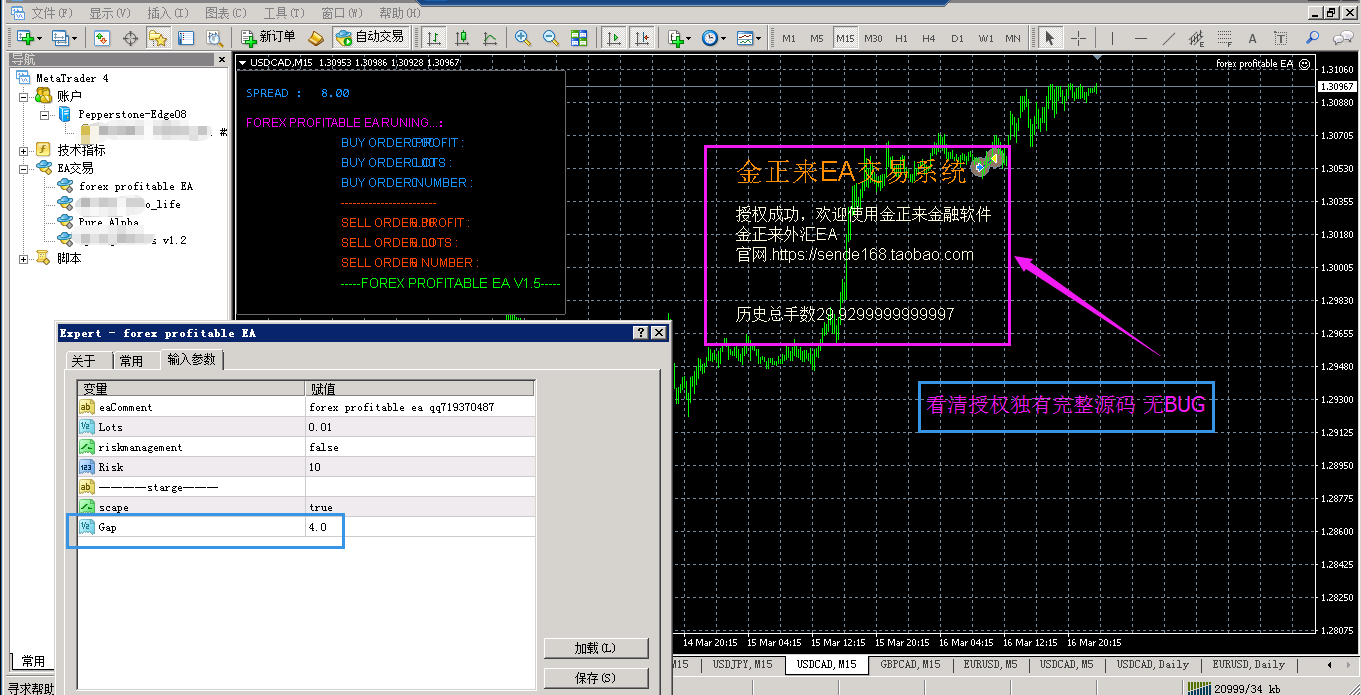
Task: Open the MetaEditor book icon
Action: (316, 38)
